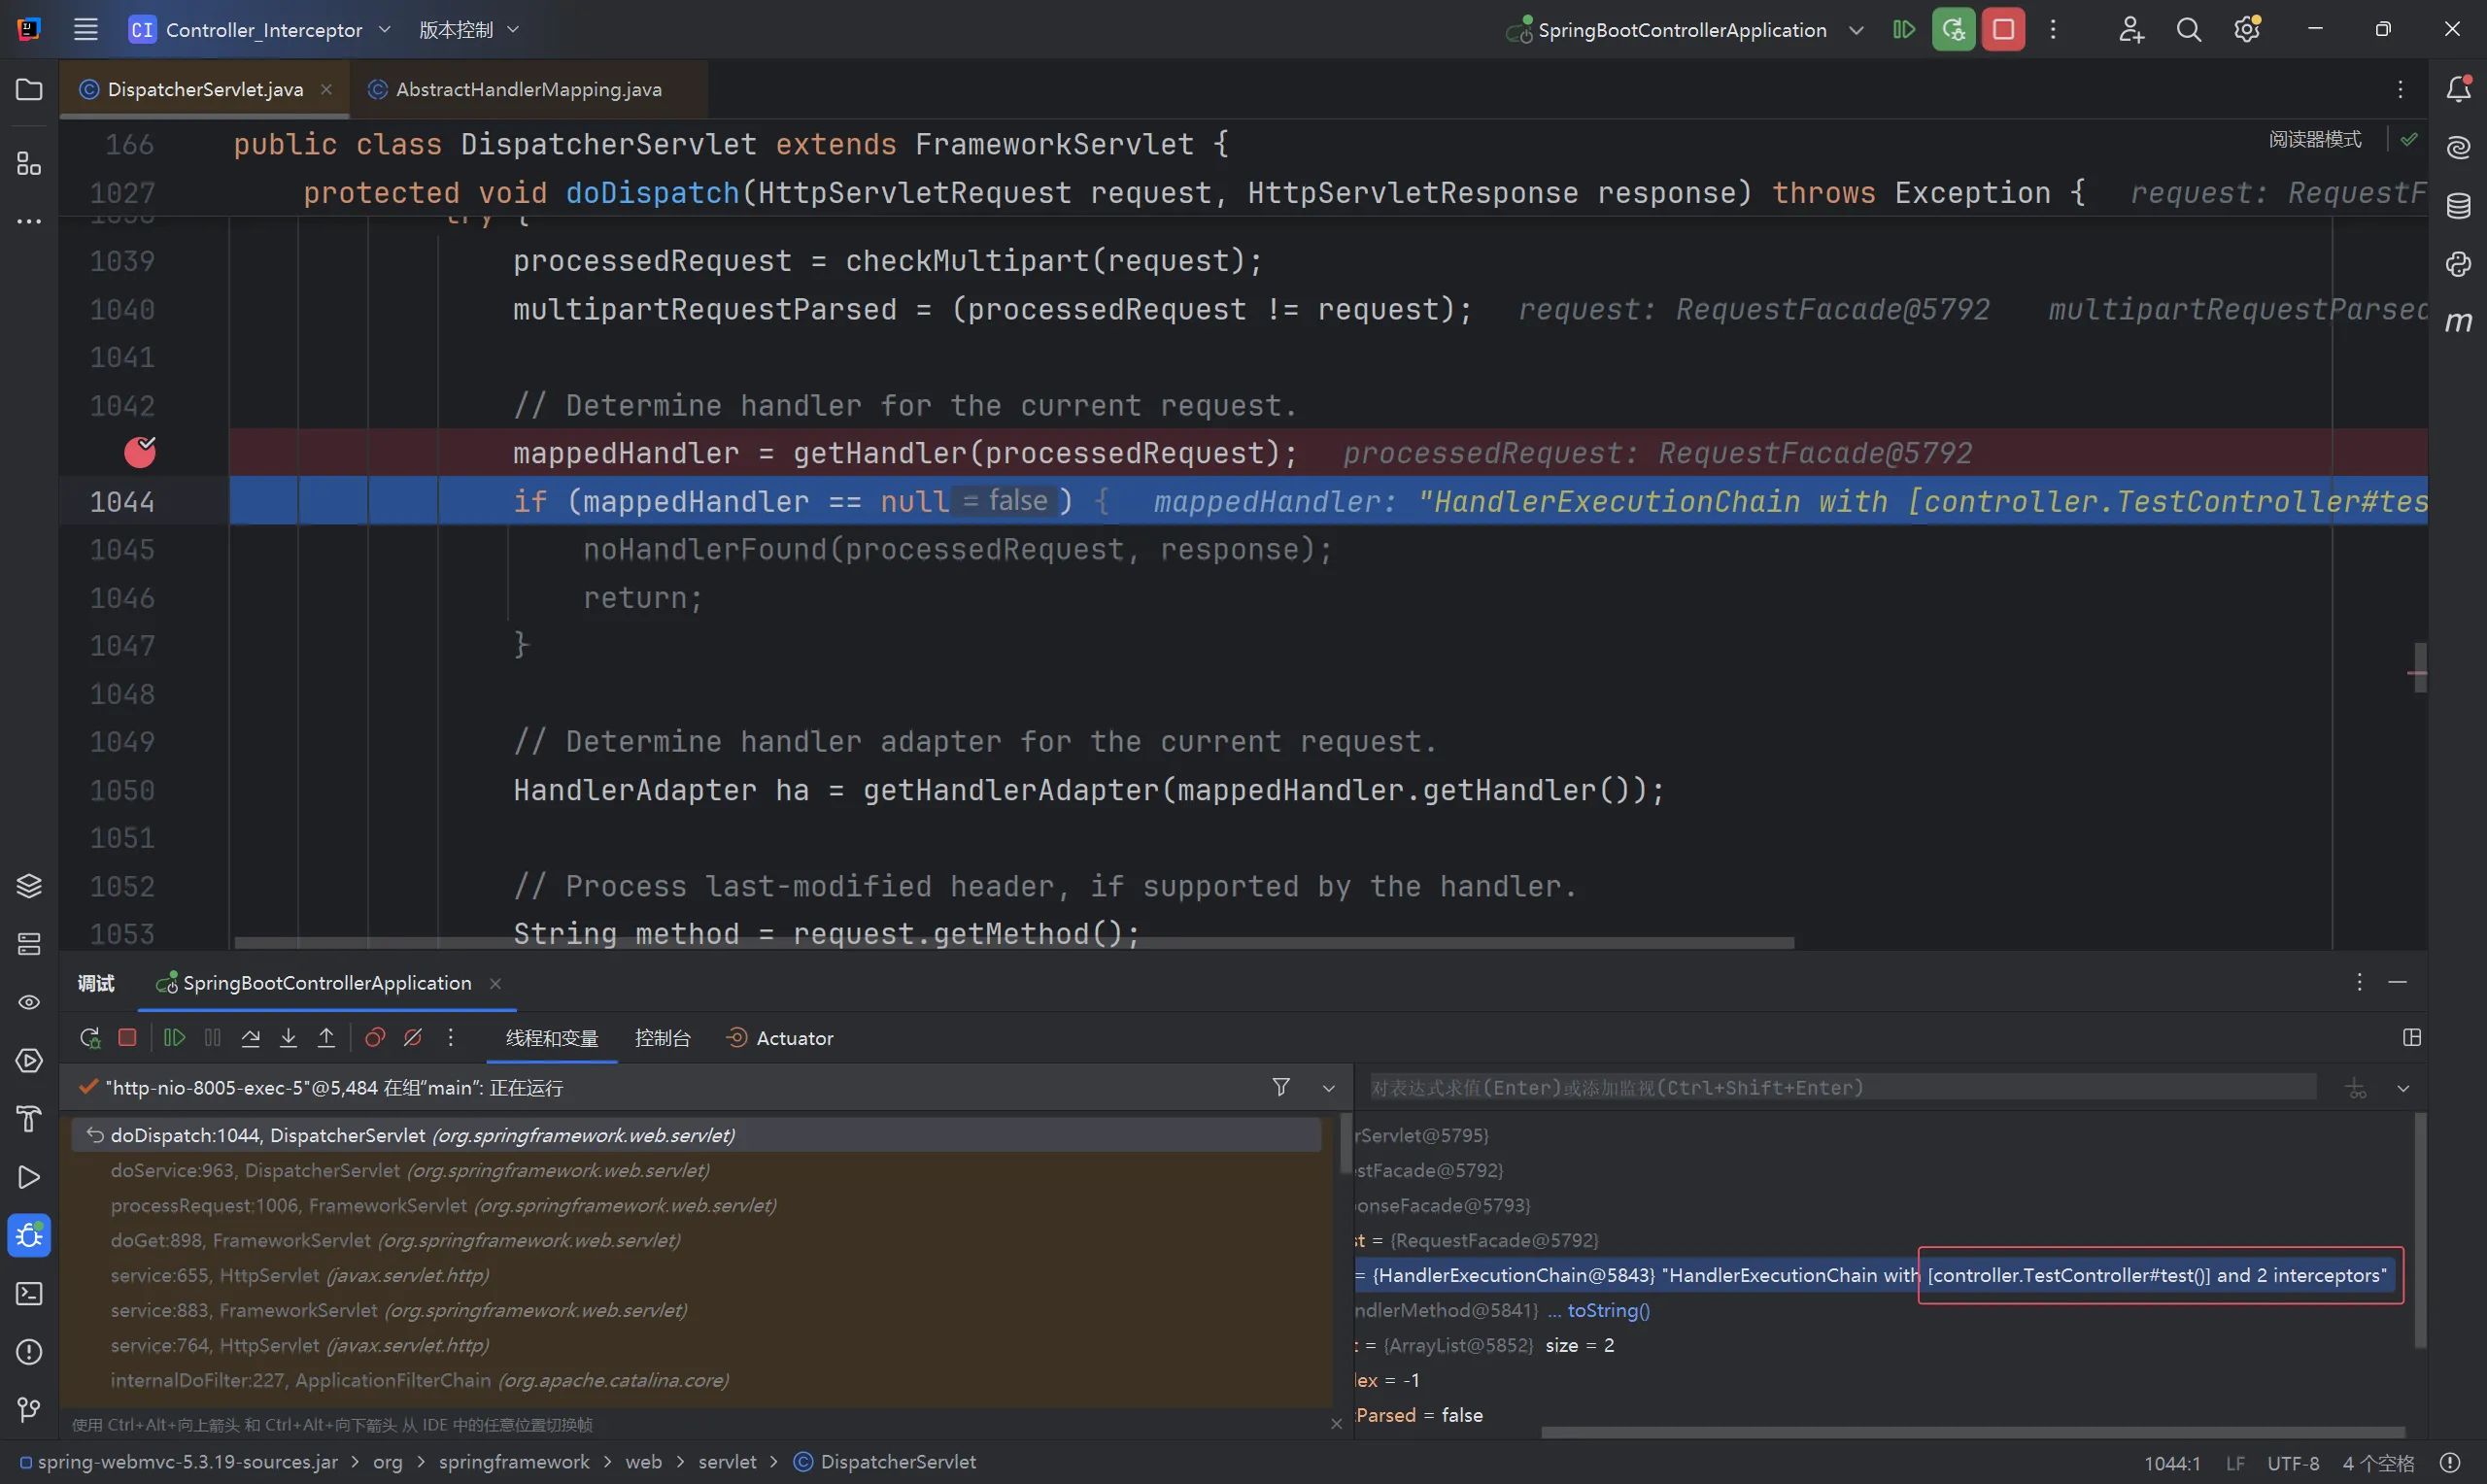Rerun SpringBootControllerApplication in debug
The height and width of the screenshot is (1484, 2487).
pos(90,1038)
